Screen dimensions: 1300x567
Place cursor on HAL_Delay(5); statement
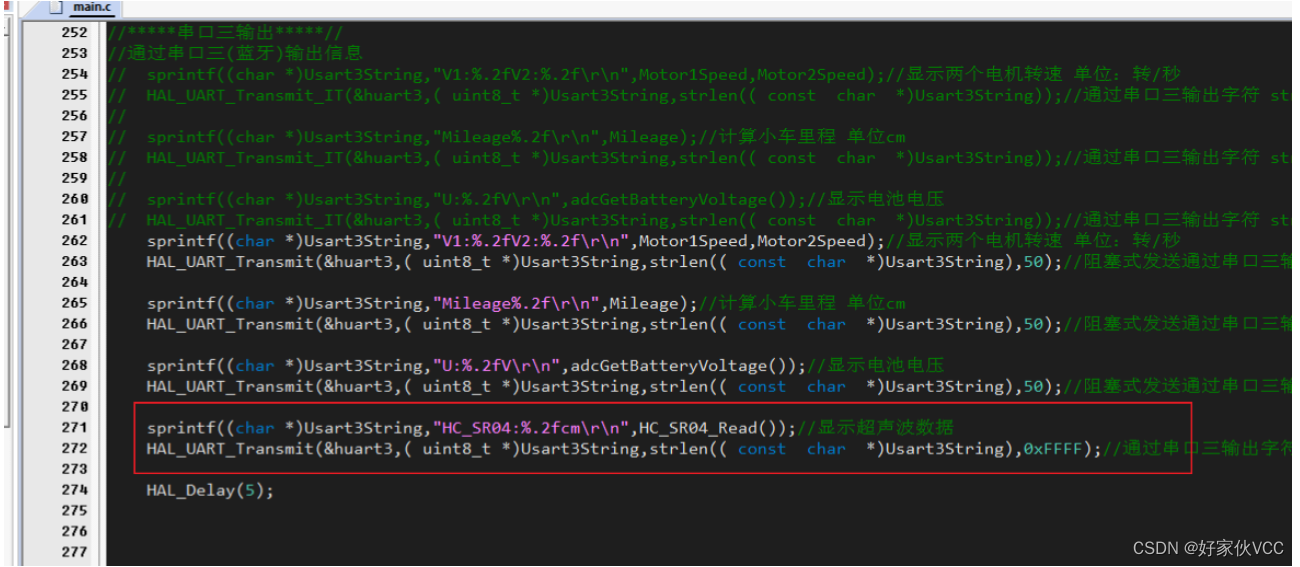209,491
